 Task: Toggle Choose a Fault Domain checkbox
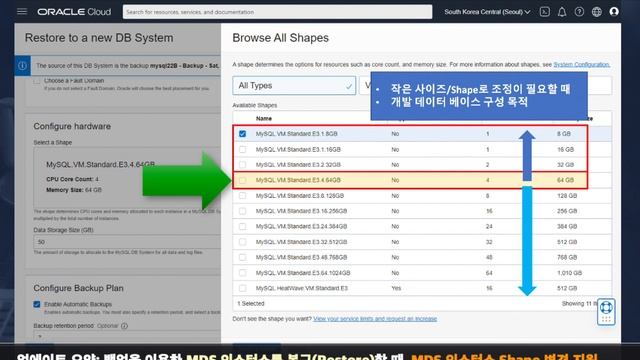(x=37, y=81)
